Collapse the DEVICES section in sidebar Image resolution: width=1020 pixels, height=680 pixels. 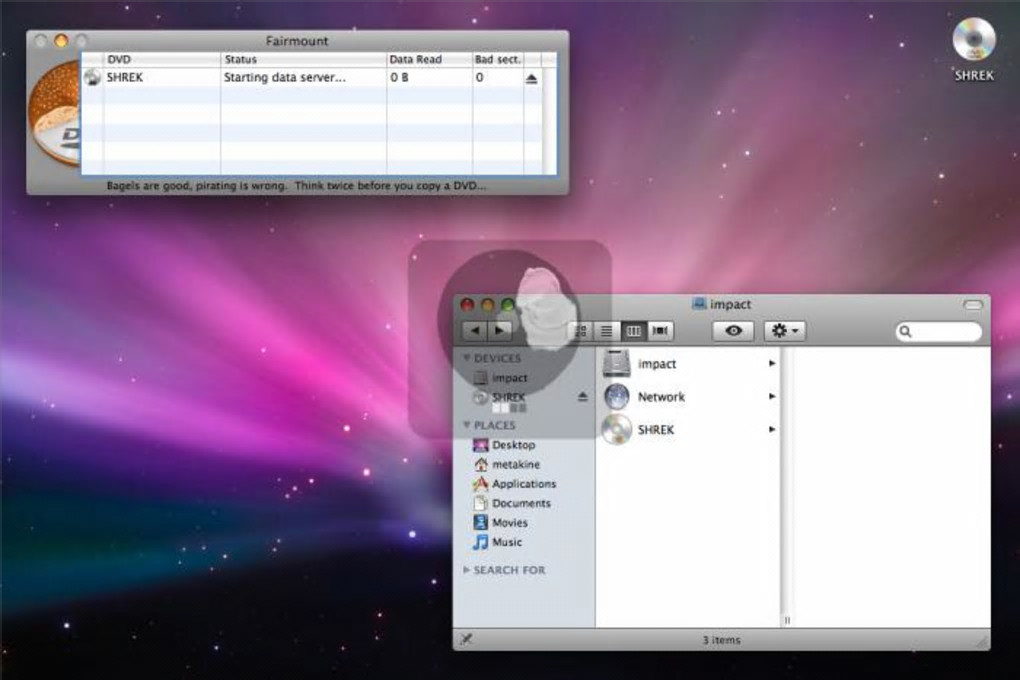[466, 358]
